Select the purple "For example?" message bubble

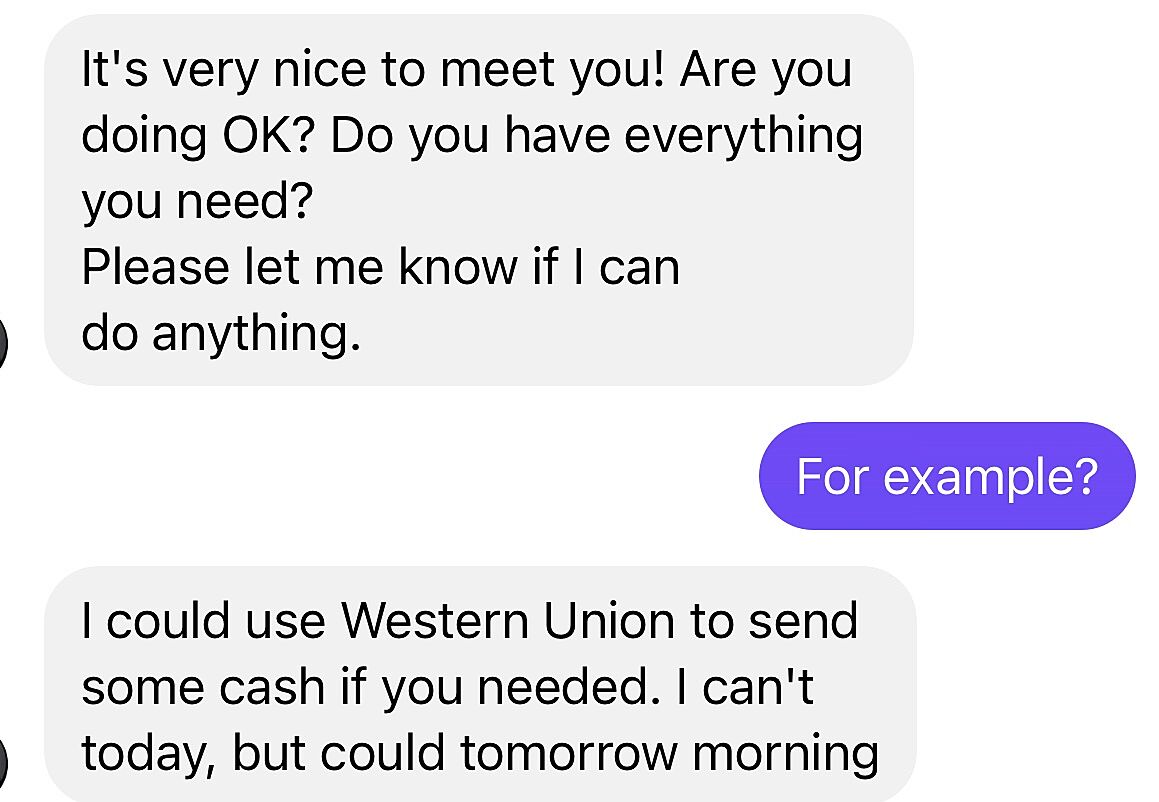tap(946, 476)
